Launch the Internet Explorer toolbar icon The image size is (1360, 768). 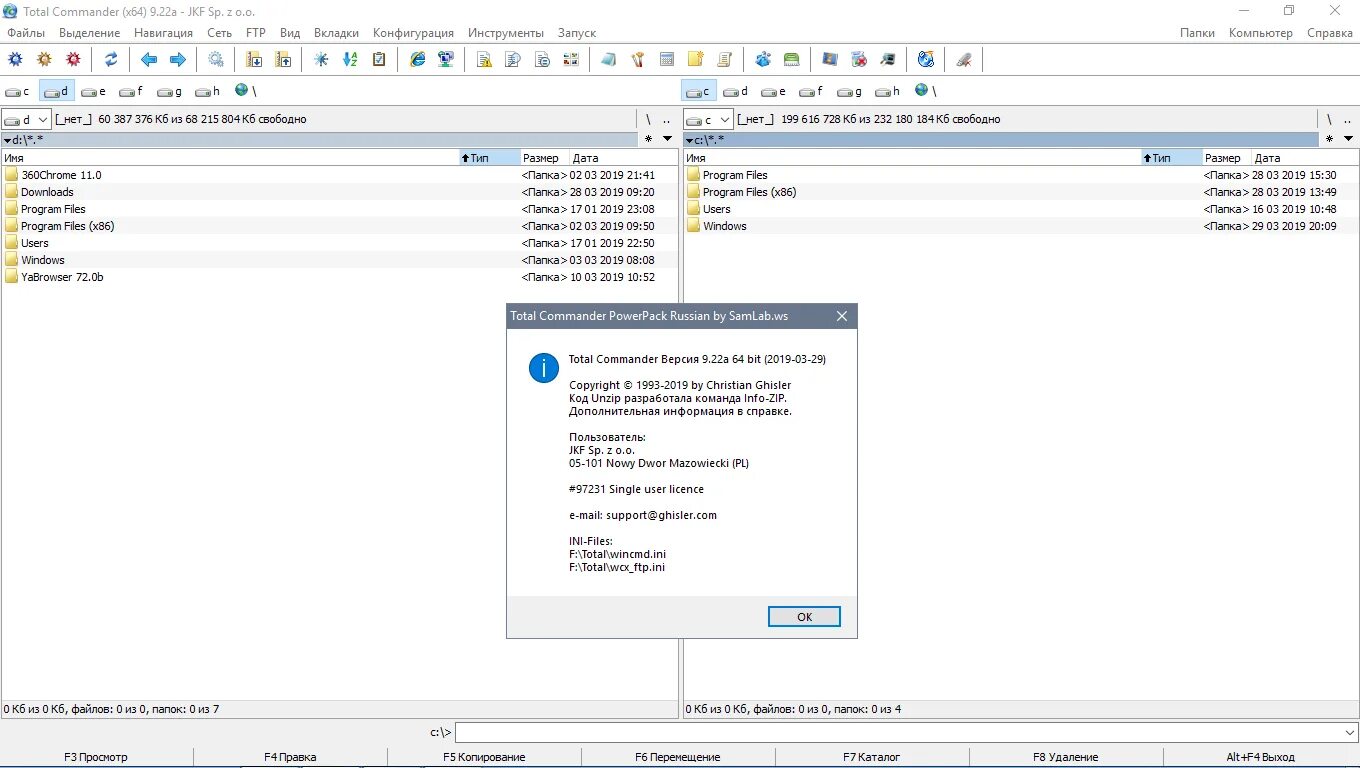(418, 59)
